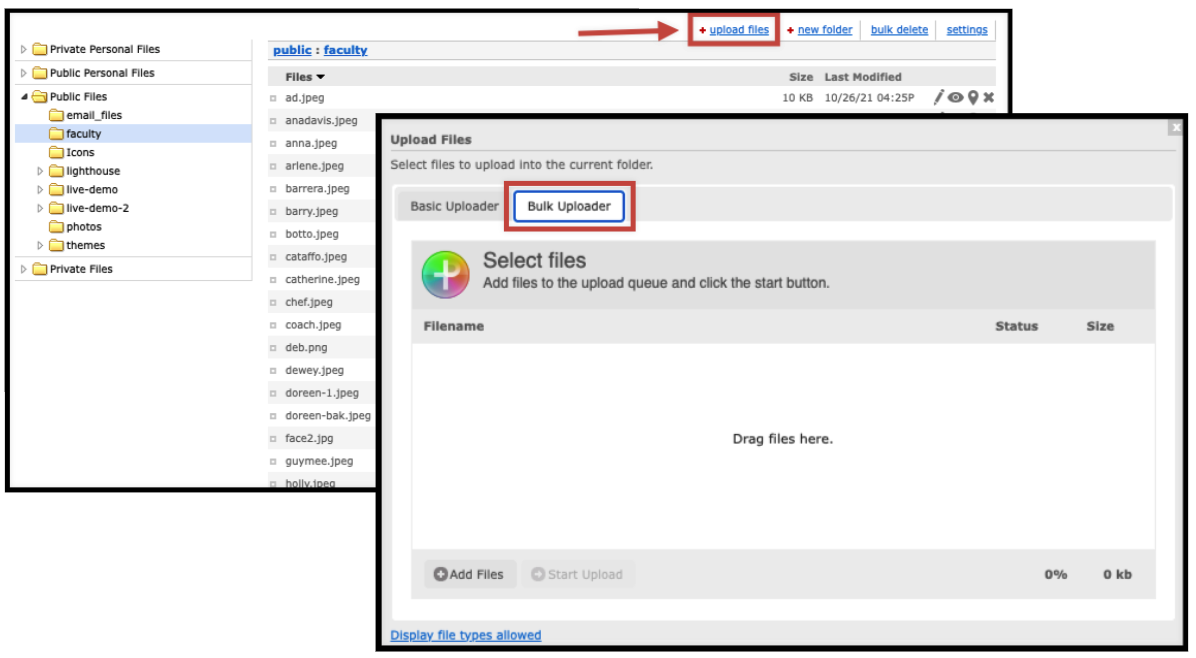Collapse the Public Files tree node

pos(24,97)
